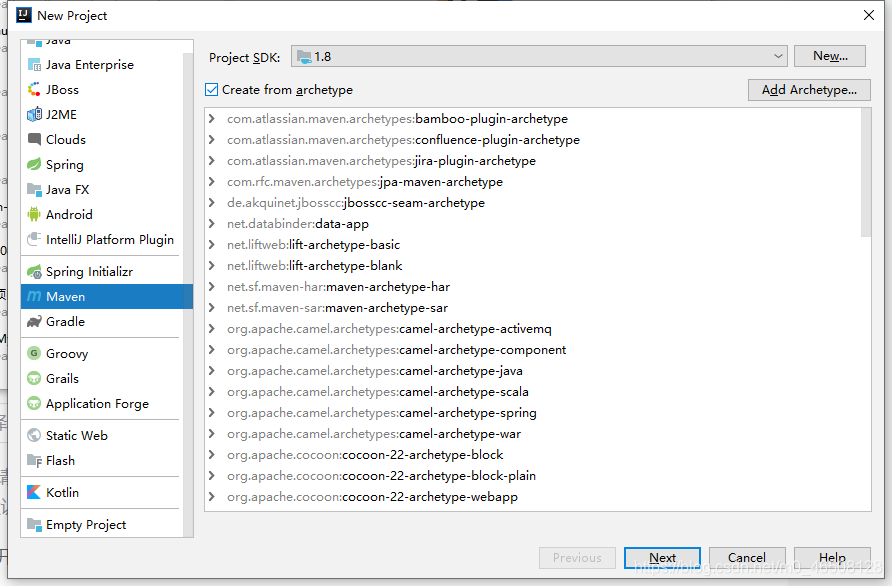Choose Spring Initializr project type label
The width and height of the screenshot is (892, 586).
pyautogui.click(x=89, y=272)
